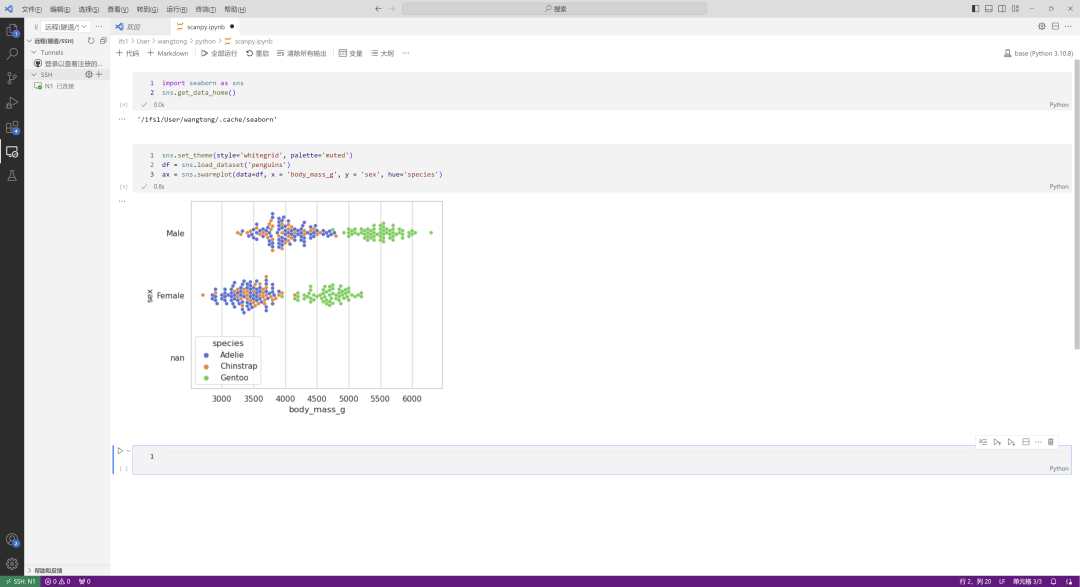
Task: Open the 查看 (View) menu
Action: [118, 9]
